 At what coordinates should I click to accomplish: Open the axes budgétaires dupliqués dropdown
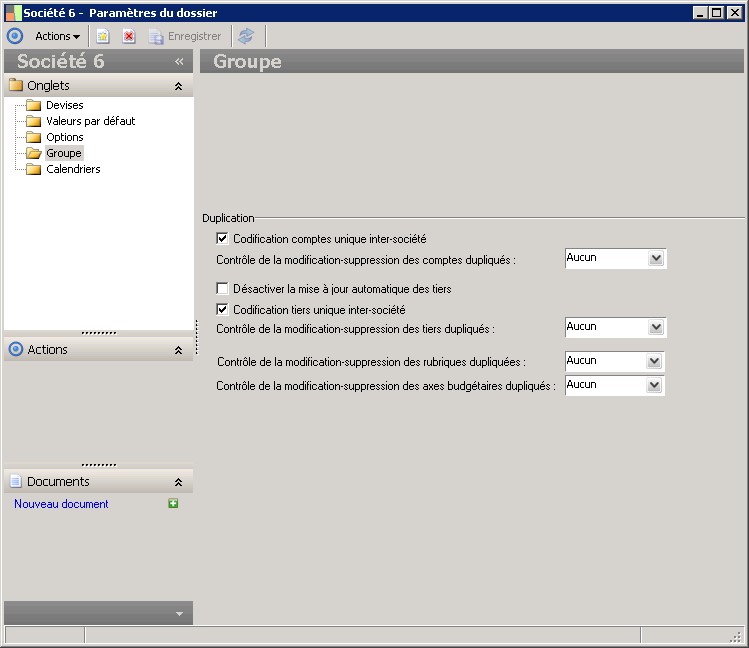[x=654, y=385]
